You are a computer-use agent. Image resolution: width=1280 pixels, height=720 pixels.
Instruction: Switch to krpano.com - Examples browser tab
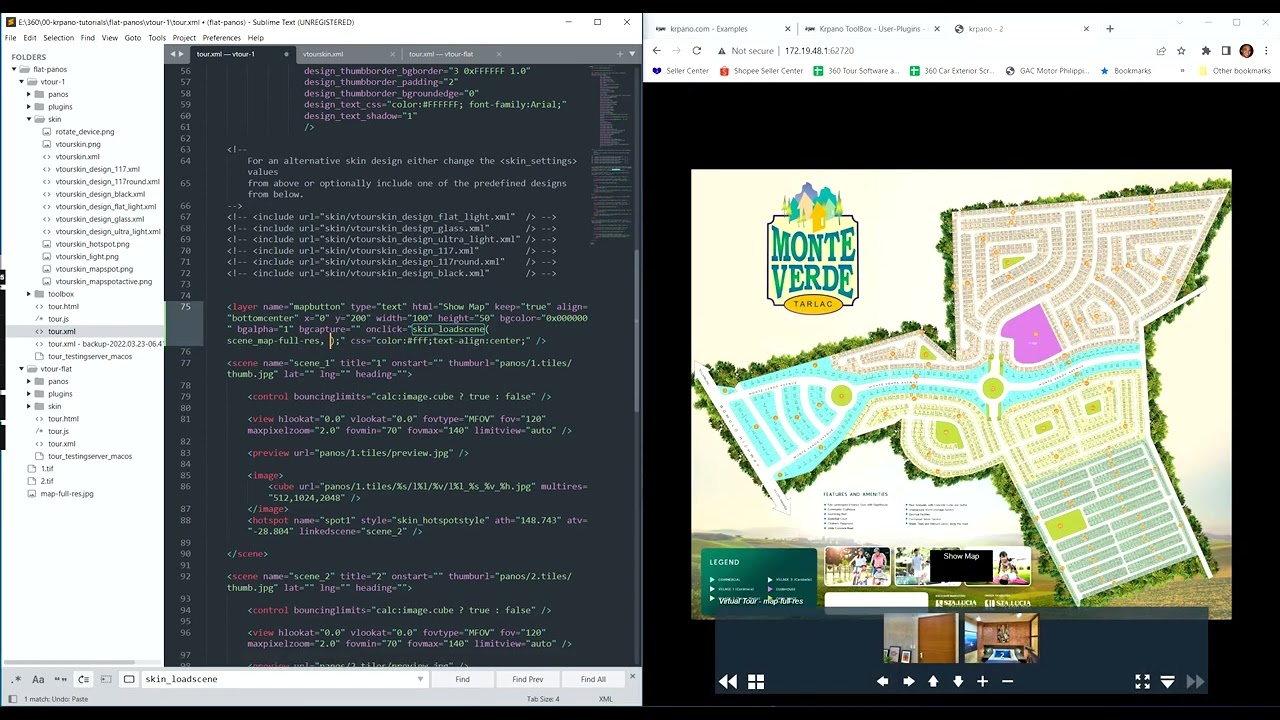tap(721, 29)
